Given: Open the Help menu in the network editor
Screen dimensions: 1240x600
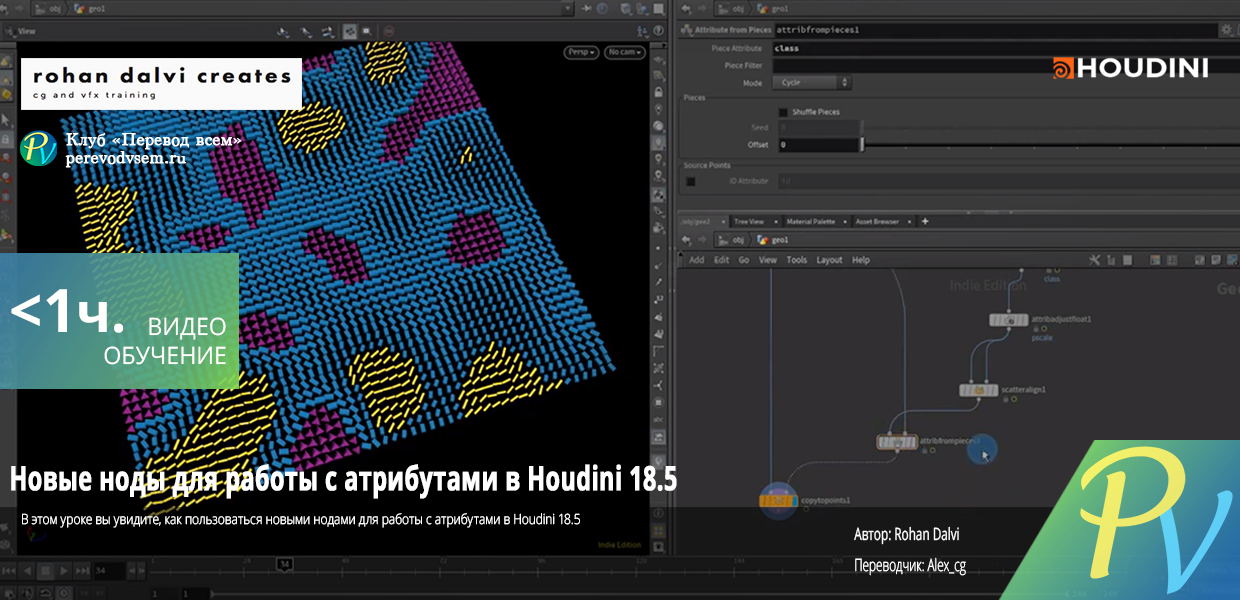Looking at the screenshot, I should click(x=860, y=260).
